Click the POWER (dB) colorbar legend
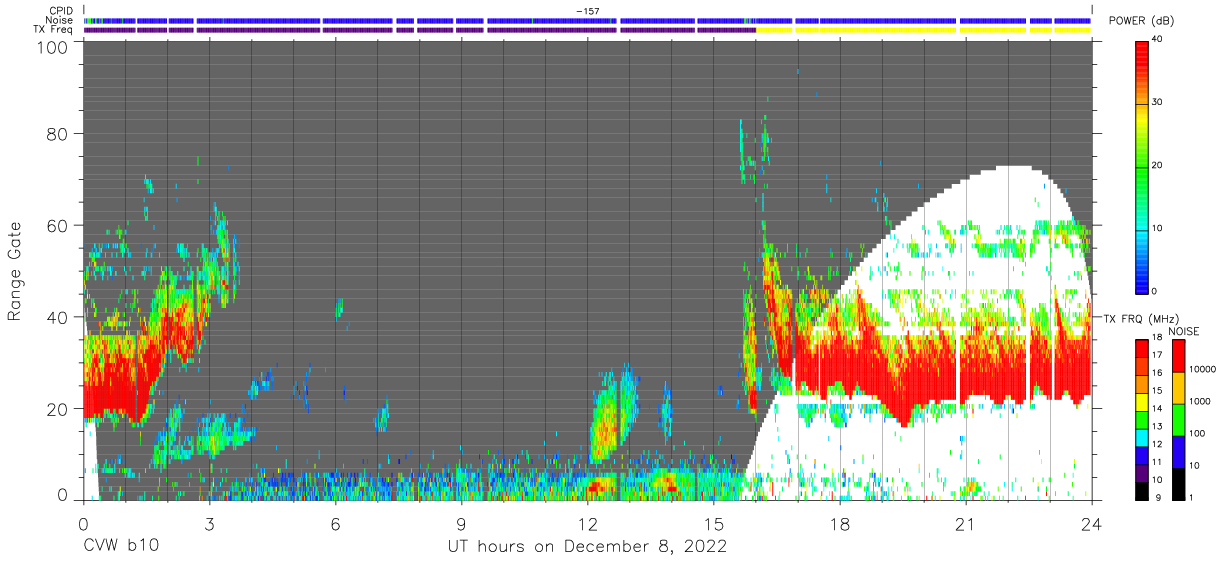Screen dimensions: 1228x567 coord(1143,166)
